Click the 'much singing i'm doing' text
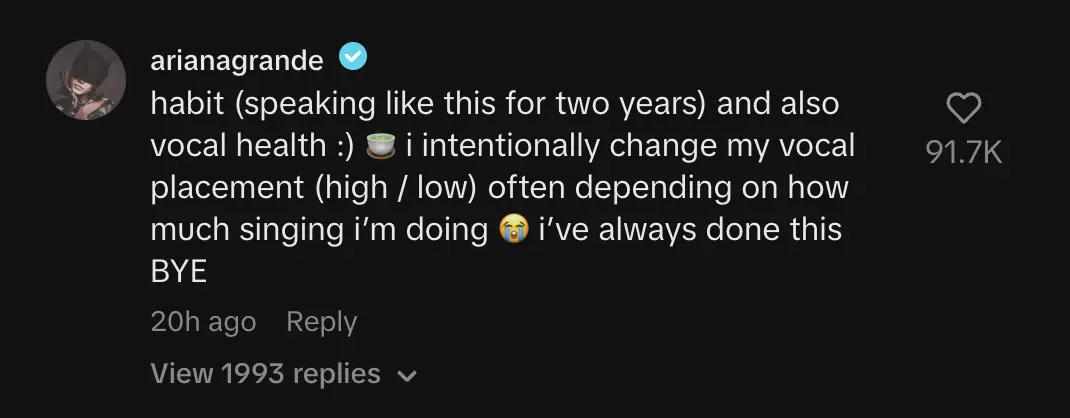The width and height of the screenshot is (1070, 418). [x=318, y=230]
